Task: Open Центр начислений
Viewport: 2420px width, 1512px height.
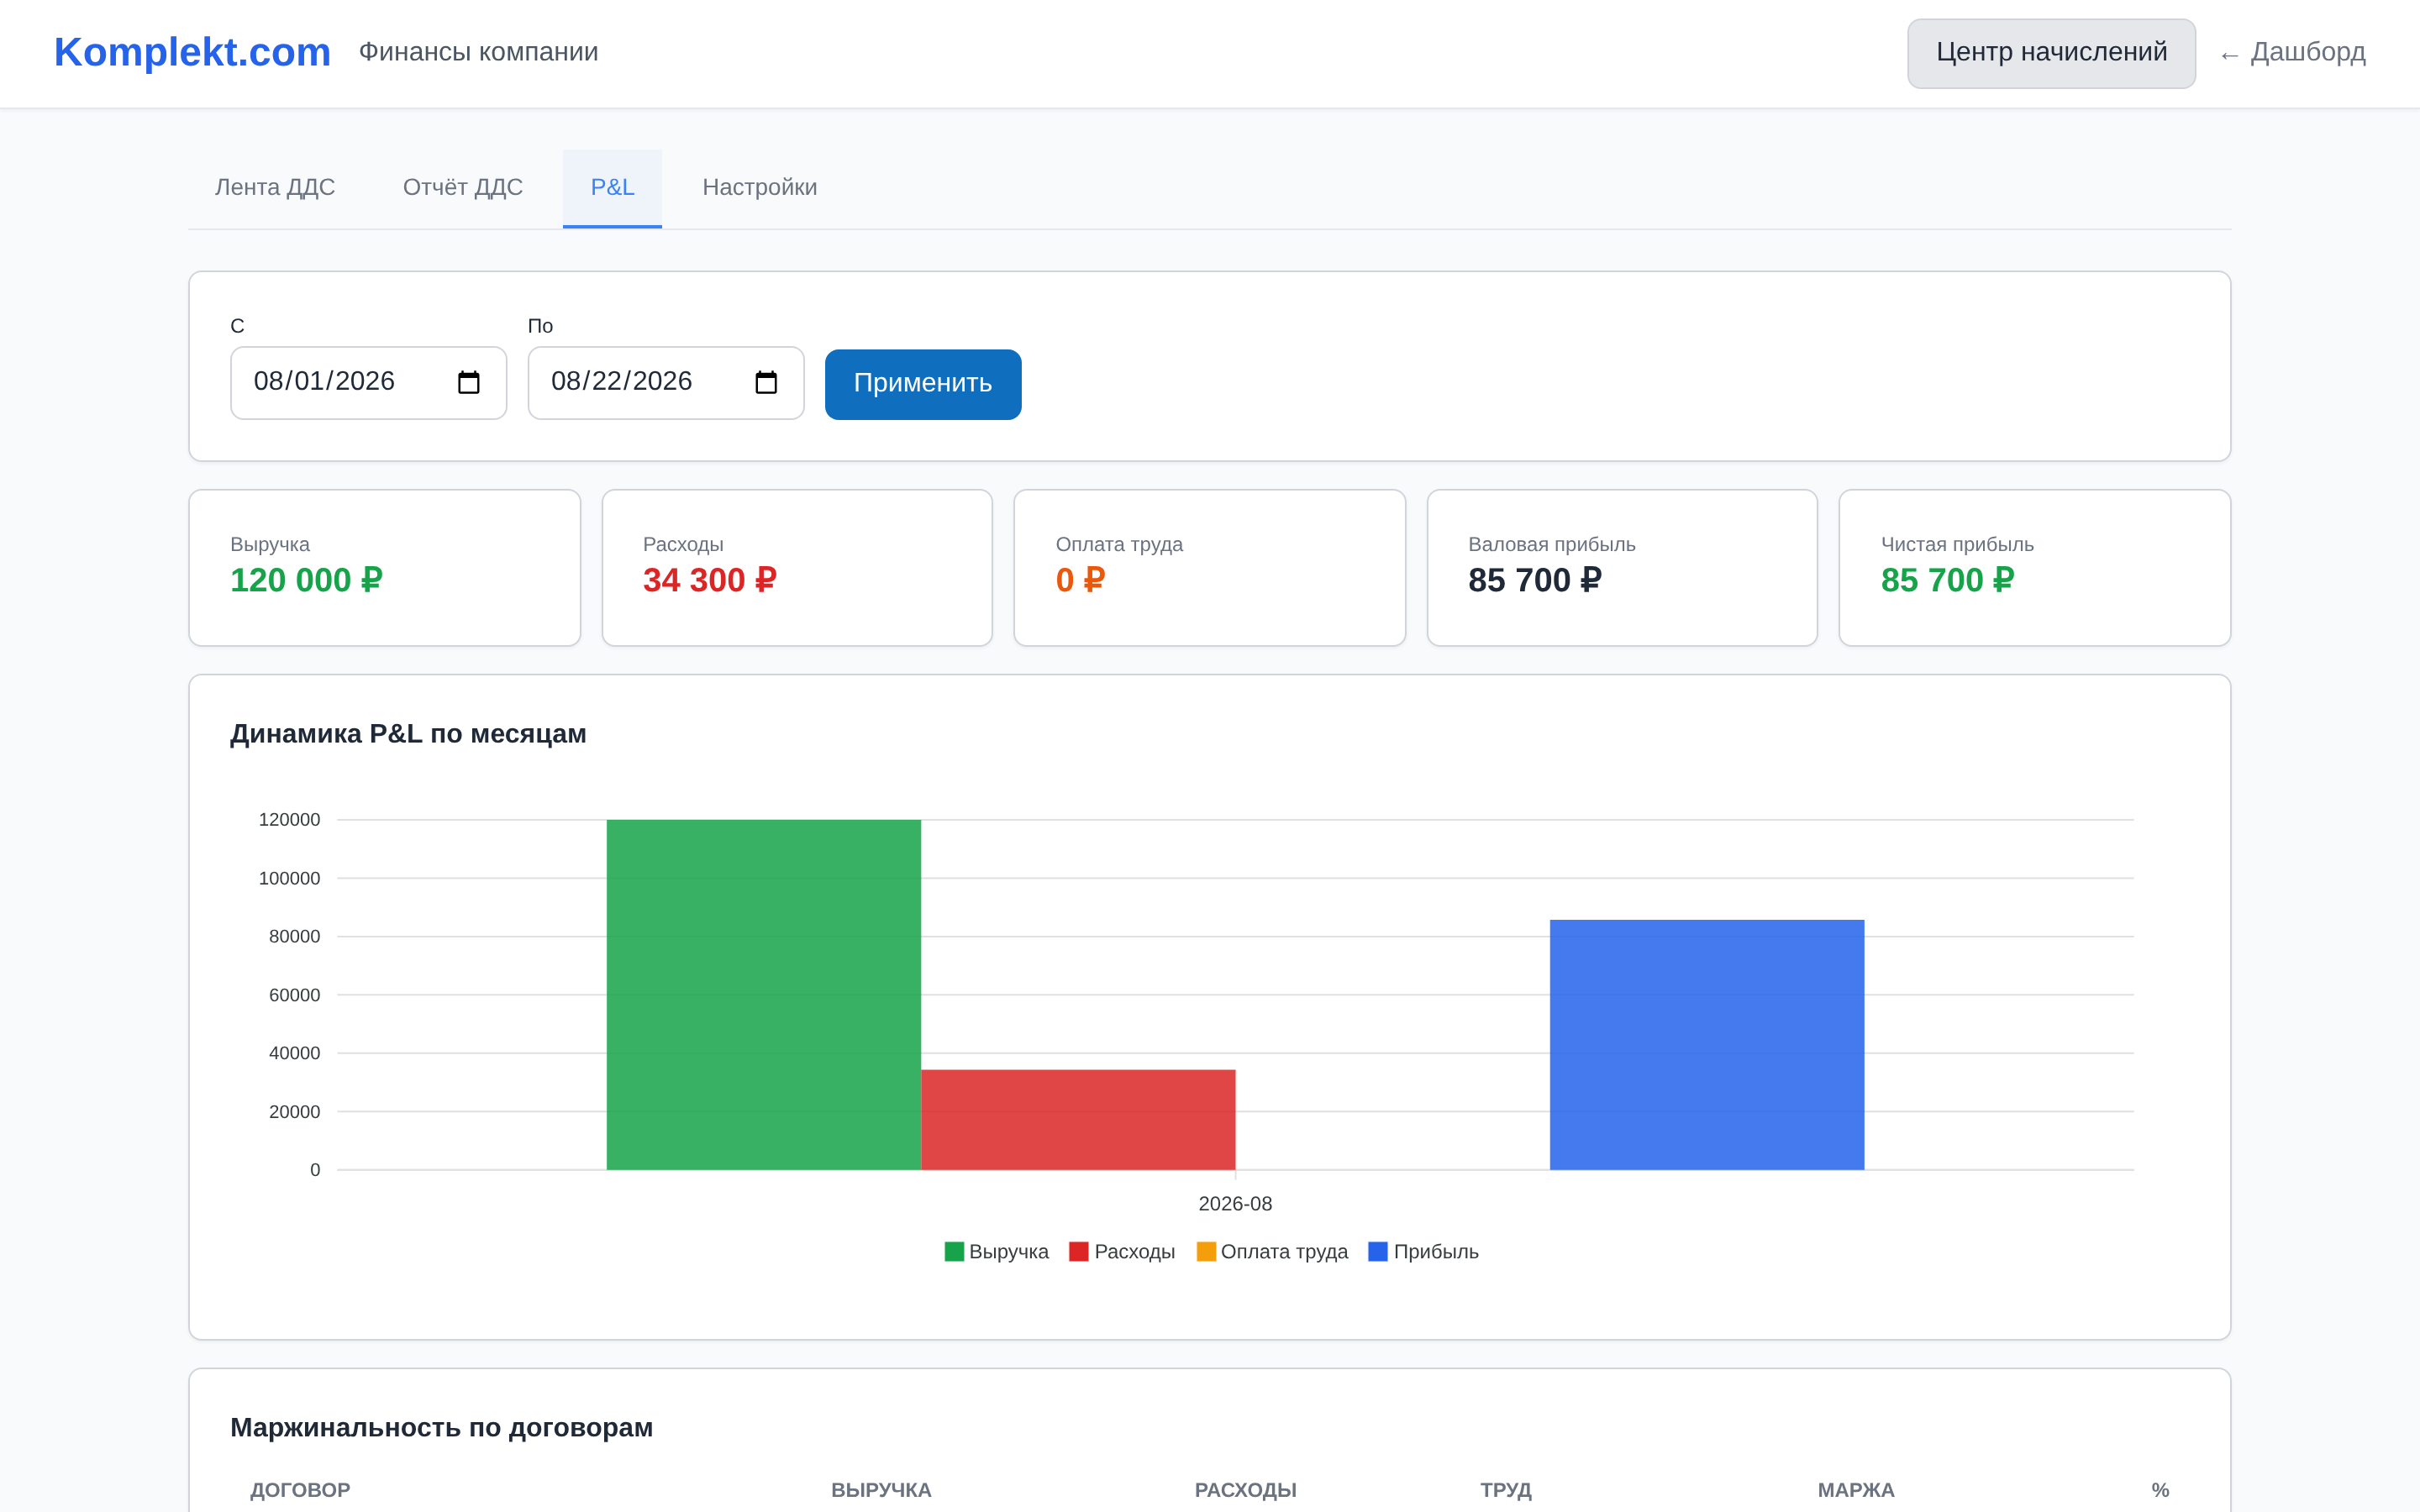Action: pyautogui.click(x=2051, y=53)
